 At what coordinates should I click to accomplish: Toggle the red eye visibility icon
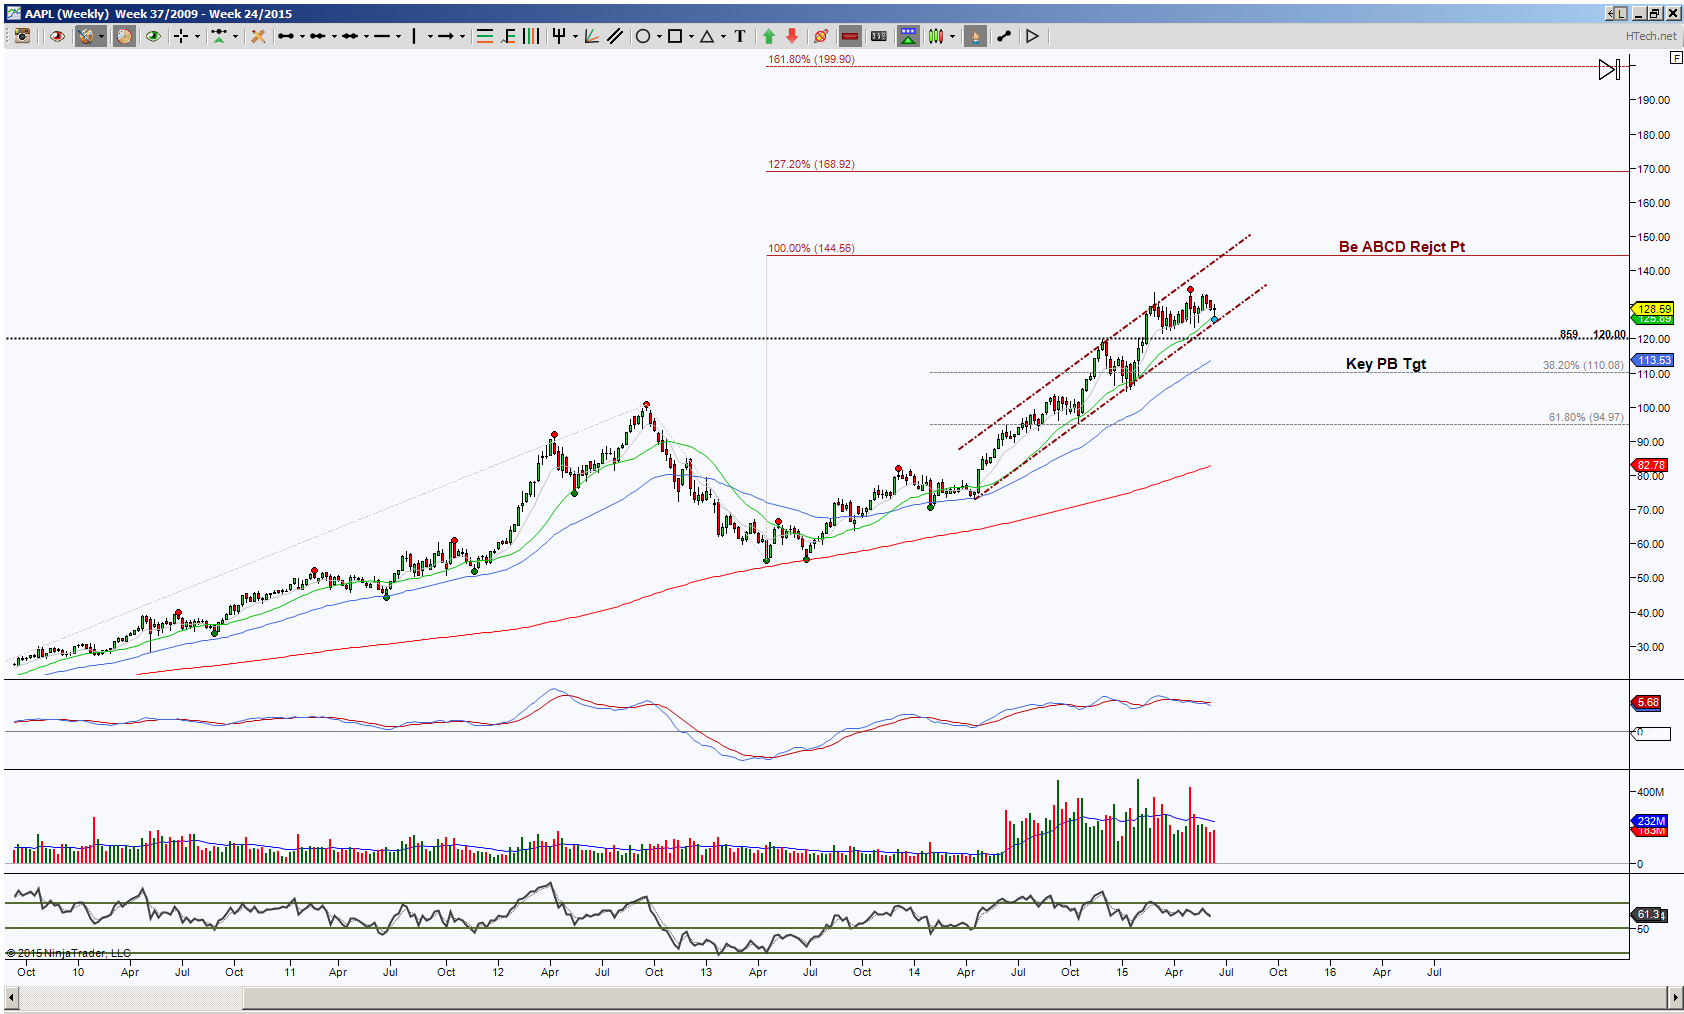[57, 36]
